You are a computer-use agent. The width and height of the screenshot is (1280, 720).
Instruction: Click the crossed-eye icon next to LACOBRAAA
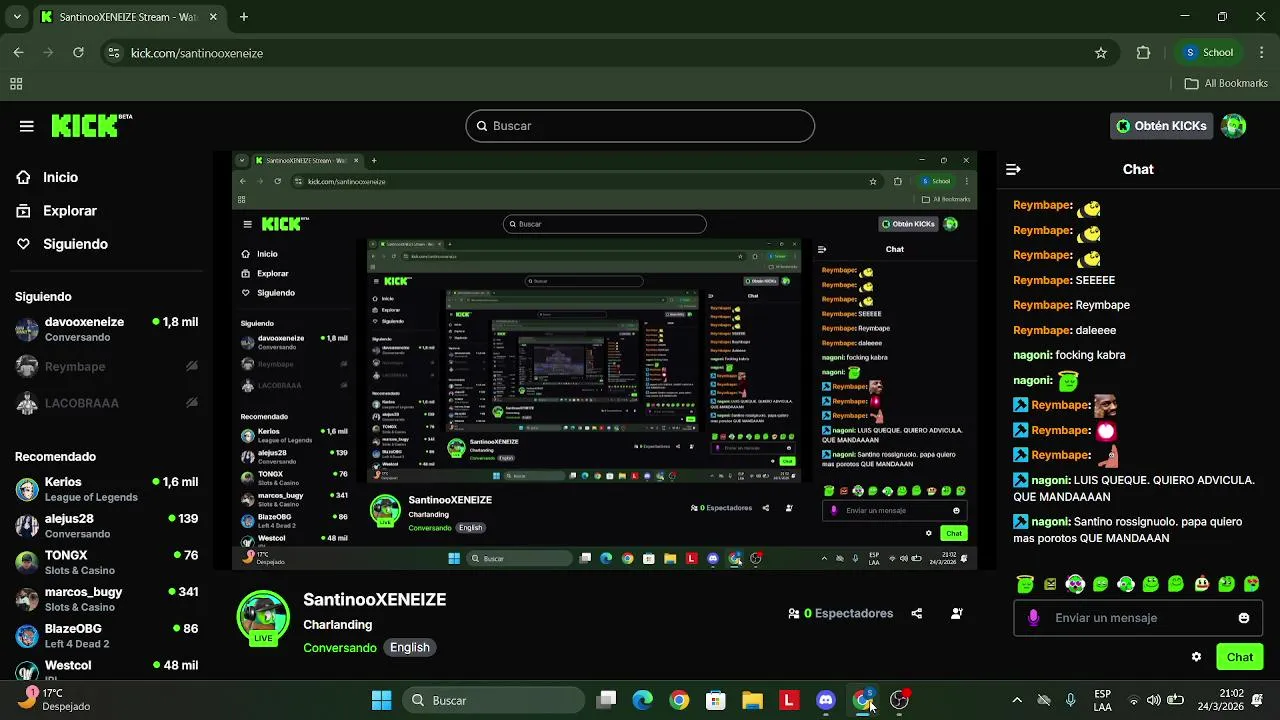click(x=192, y=403)
